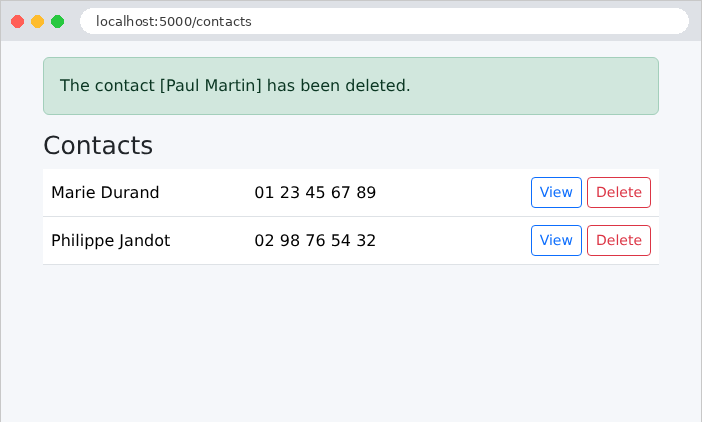Delete the Philippe Jandot contact
The height and width of the screenshot is (422, 702).
[619, 240]
